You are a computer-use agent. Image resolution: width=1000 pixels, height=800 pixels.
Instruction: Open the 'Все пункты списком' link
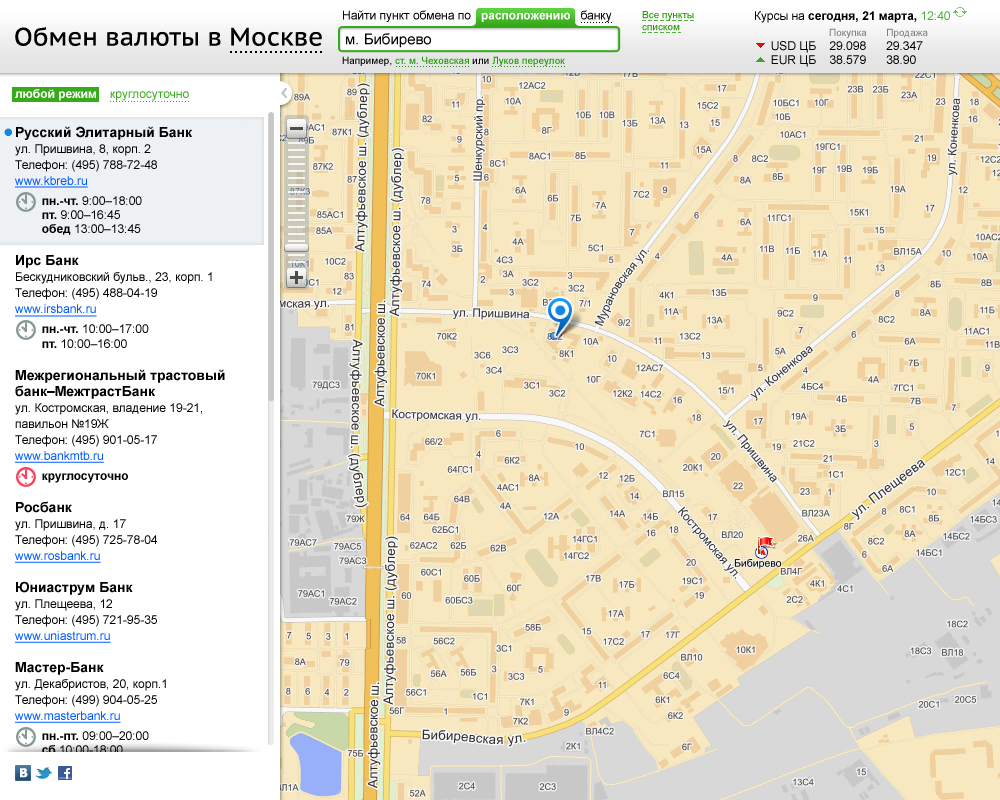coord(667,21)
